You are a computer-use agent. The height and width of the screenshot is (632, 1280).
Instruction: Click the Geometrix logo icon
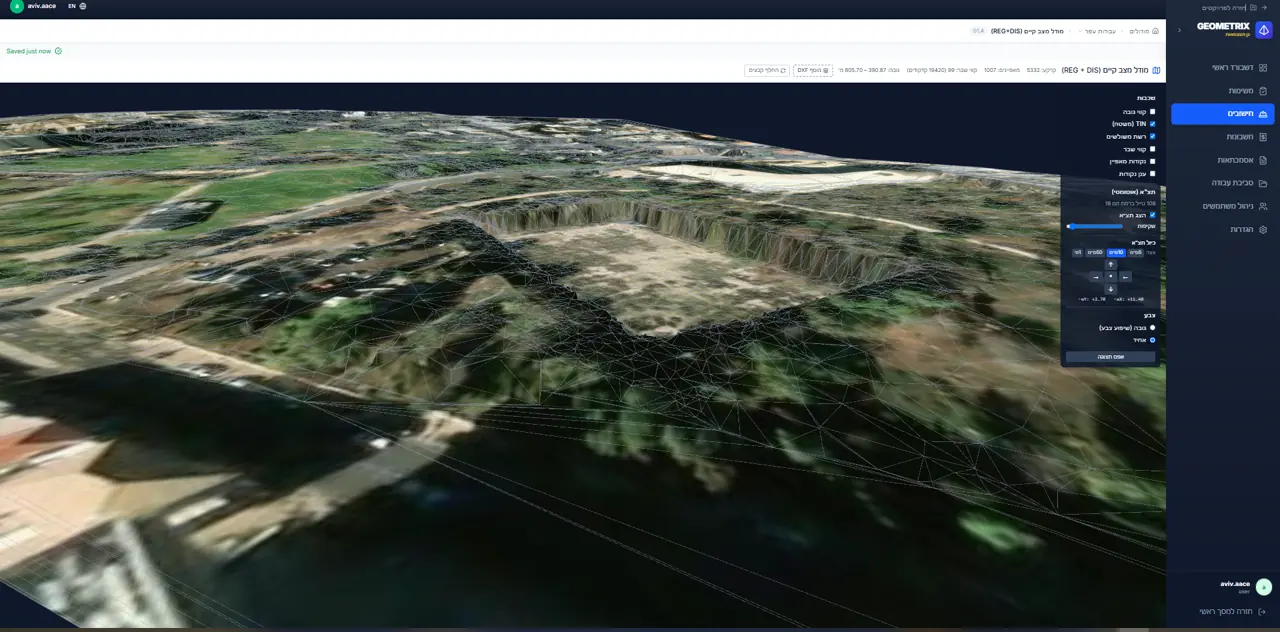tap(1264, 30)
